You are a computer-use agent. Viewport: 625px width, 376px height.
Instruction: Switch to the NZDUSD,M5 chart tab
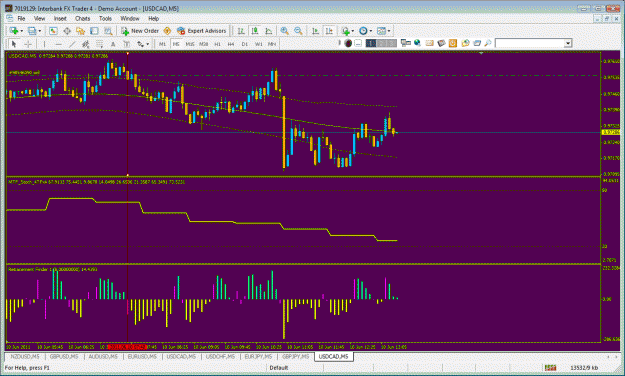point(25,356)
